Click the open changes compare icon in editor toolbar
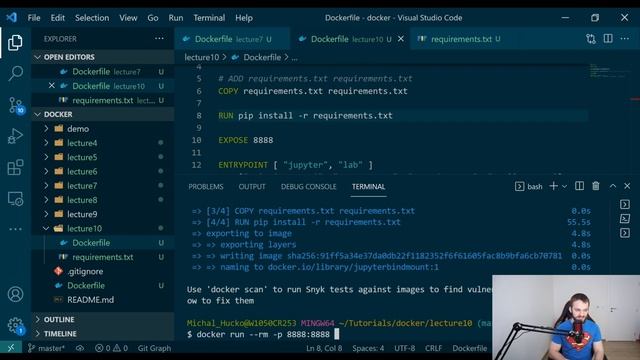This screenshot has width=640, height=360. (591, 39)
